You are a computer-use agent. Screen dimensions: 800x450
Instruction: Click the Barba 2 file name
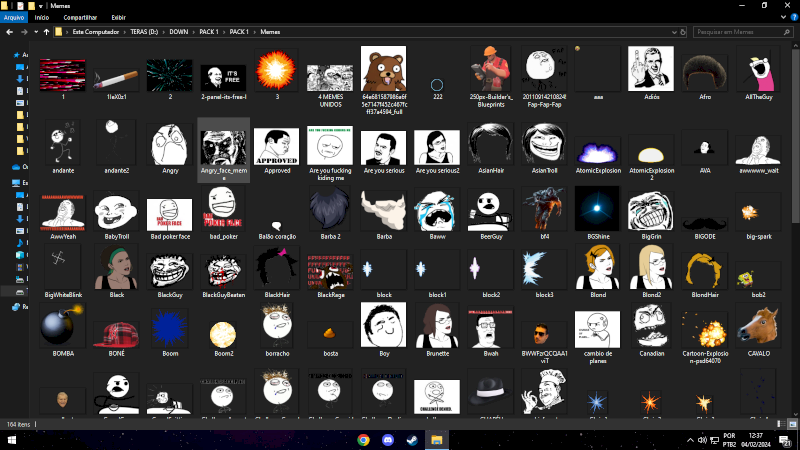(x=330, y=237)
